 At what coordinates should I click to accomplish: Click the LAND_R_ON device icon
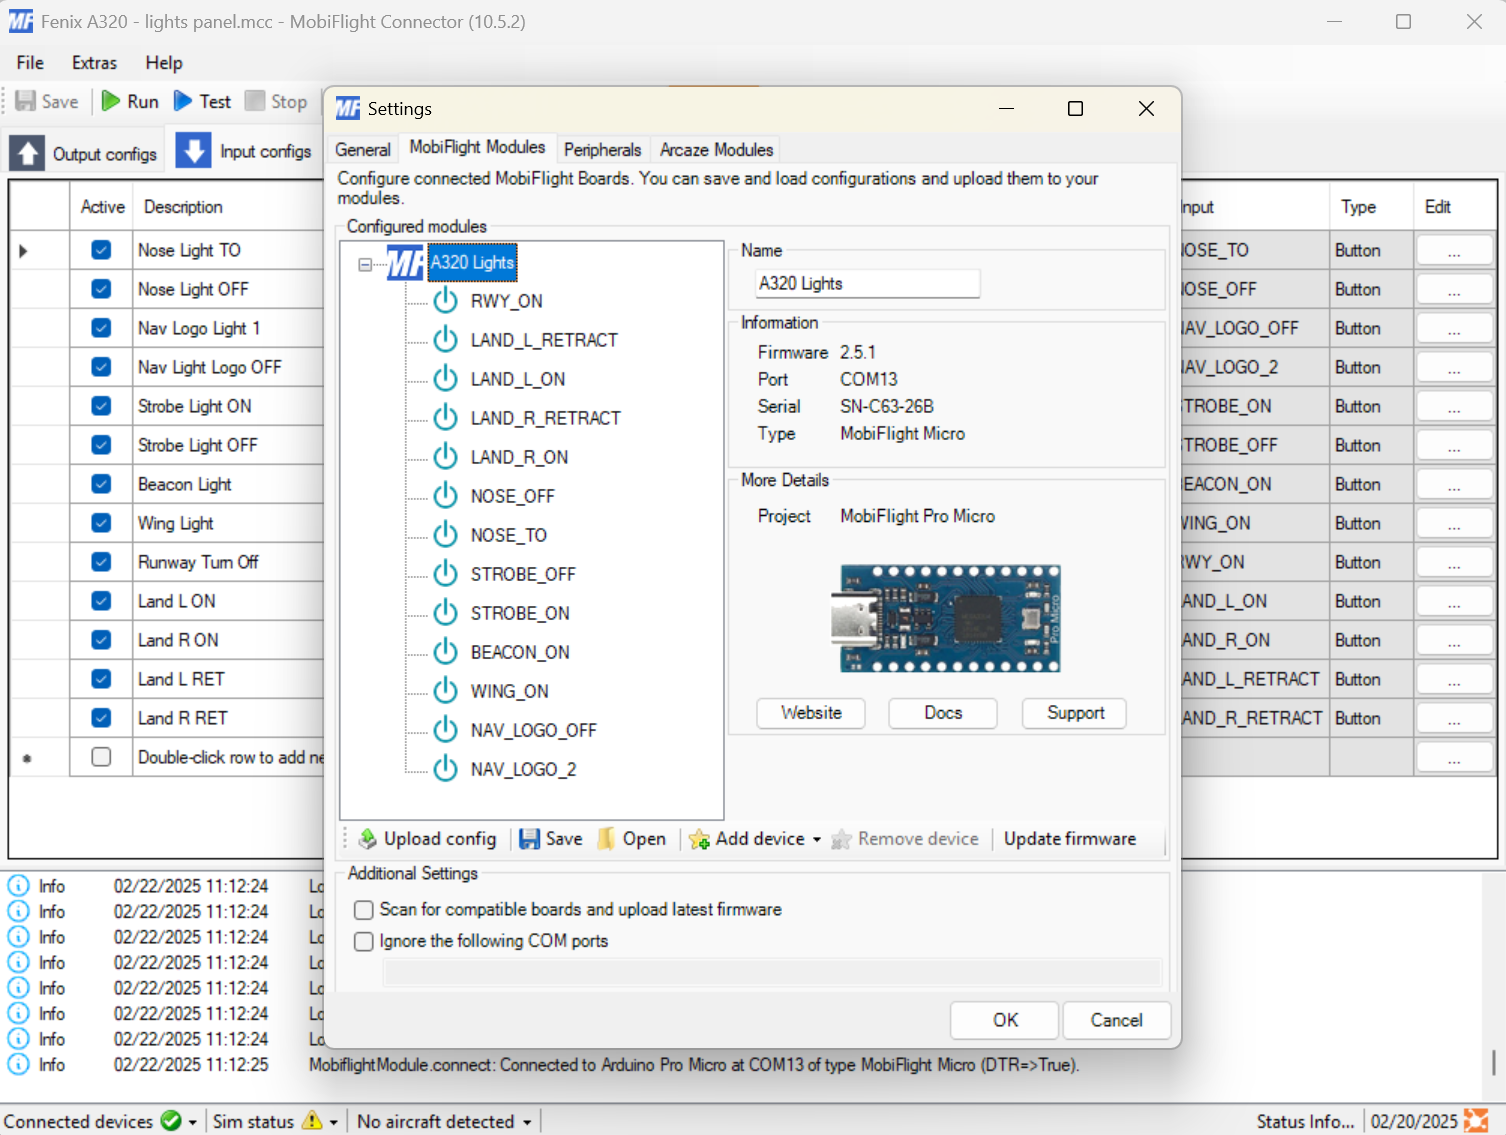point(445,457)
